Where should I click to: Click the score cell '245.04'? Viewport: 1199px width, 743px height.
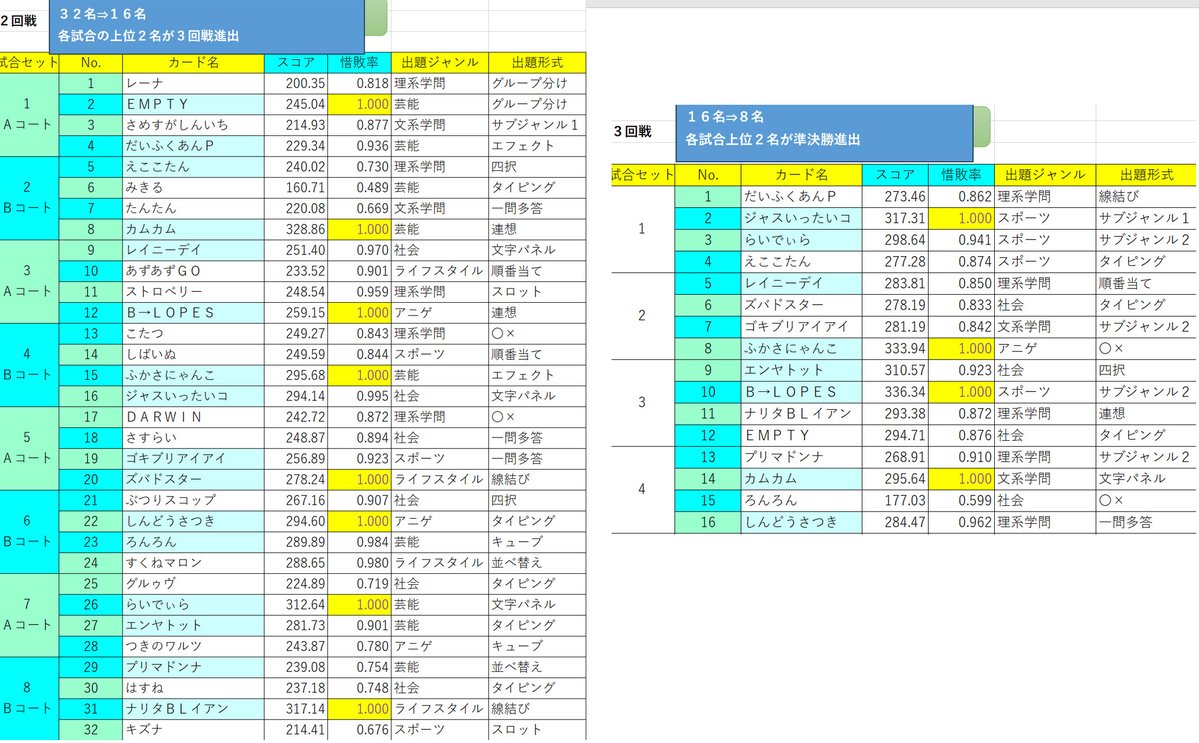click(296, 104)
